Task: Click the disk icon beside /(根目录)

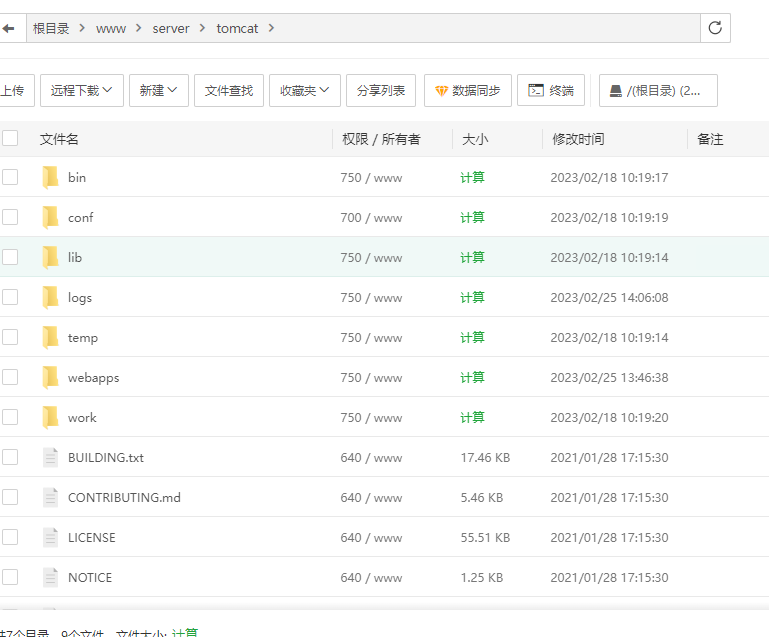Action: (x=616, y=91)
